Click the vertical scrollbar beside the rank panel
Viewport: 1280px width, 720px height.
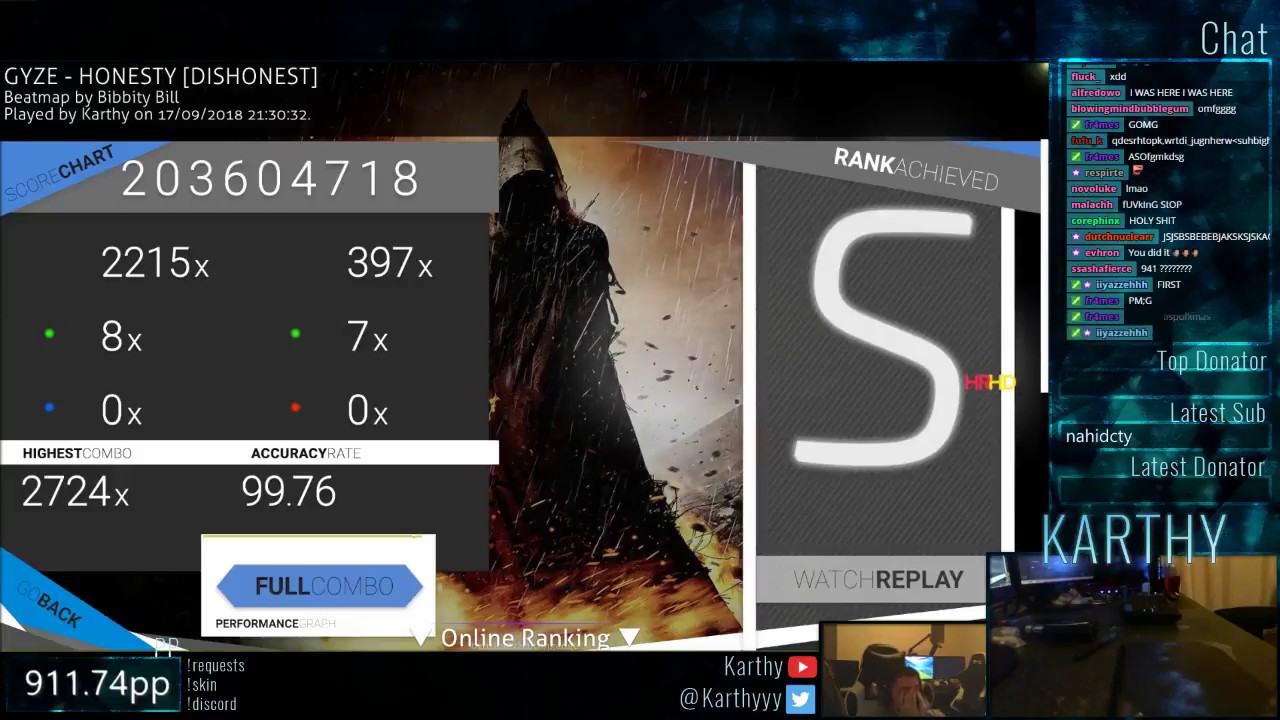click(x=1044, y=266)
